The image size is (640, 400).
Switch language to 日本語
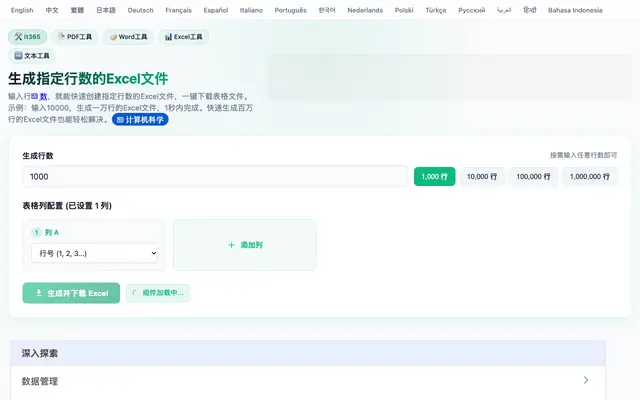tap(106, 10)
